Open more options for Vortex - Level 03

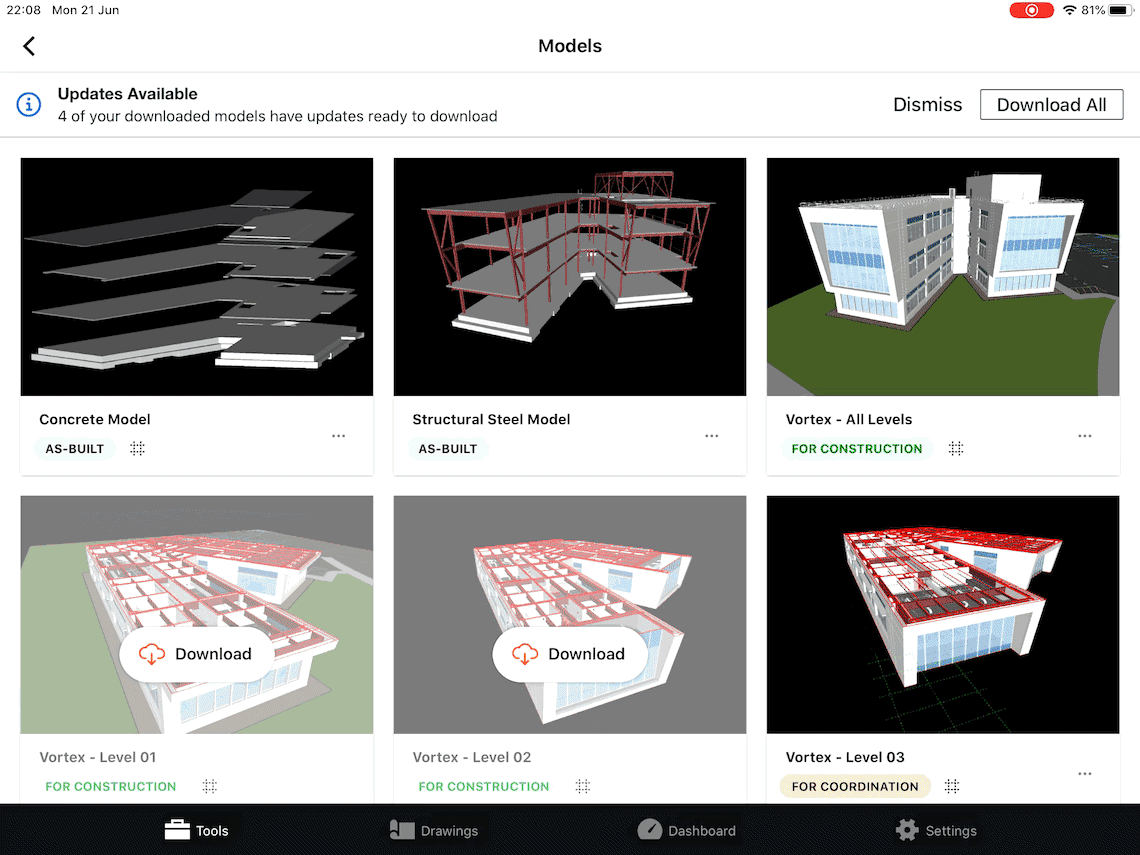coord(1085,774)
